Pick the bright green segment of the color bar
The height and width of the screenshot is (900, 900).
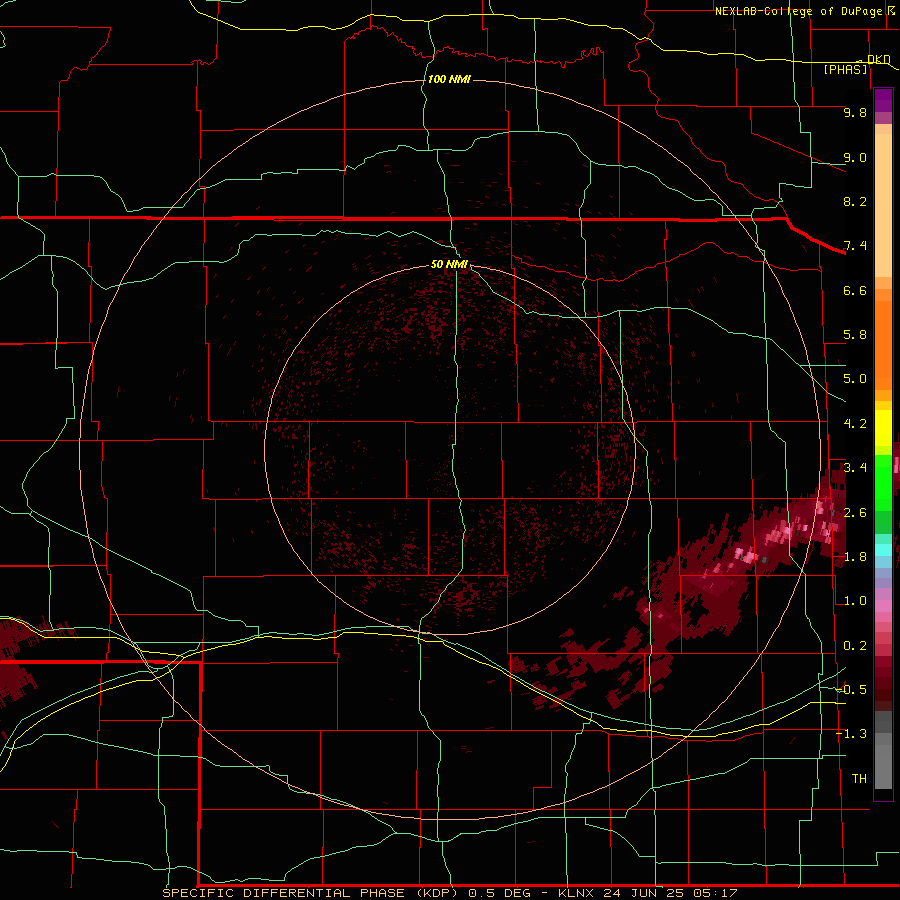coord(883,482)
